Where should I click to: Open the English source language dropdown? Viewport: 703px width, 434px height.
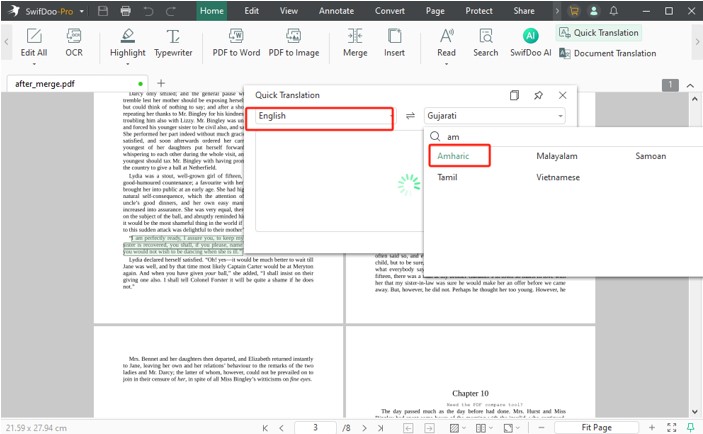coord(325,116)
